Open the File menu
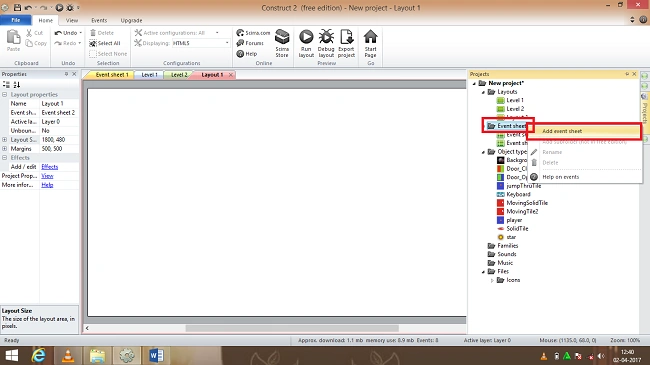Image resolution: width=650 pixels, height=365 pixels. [16, 20]
